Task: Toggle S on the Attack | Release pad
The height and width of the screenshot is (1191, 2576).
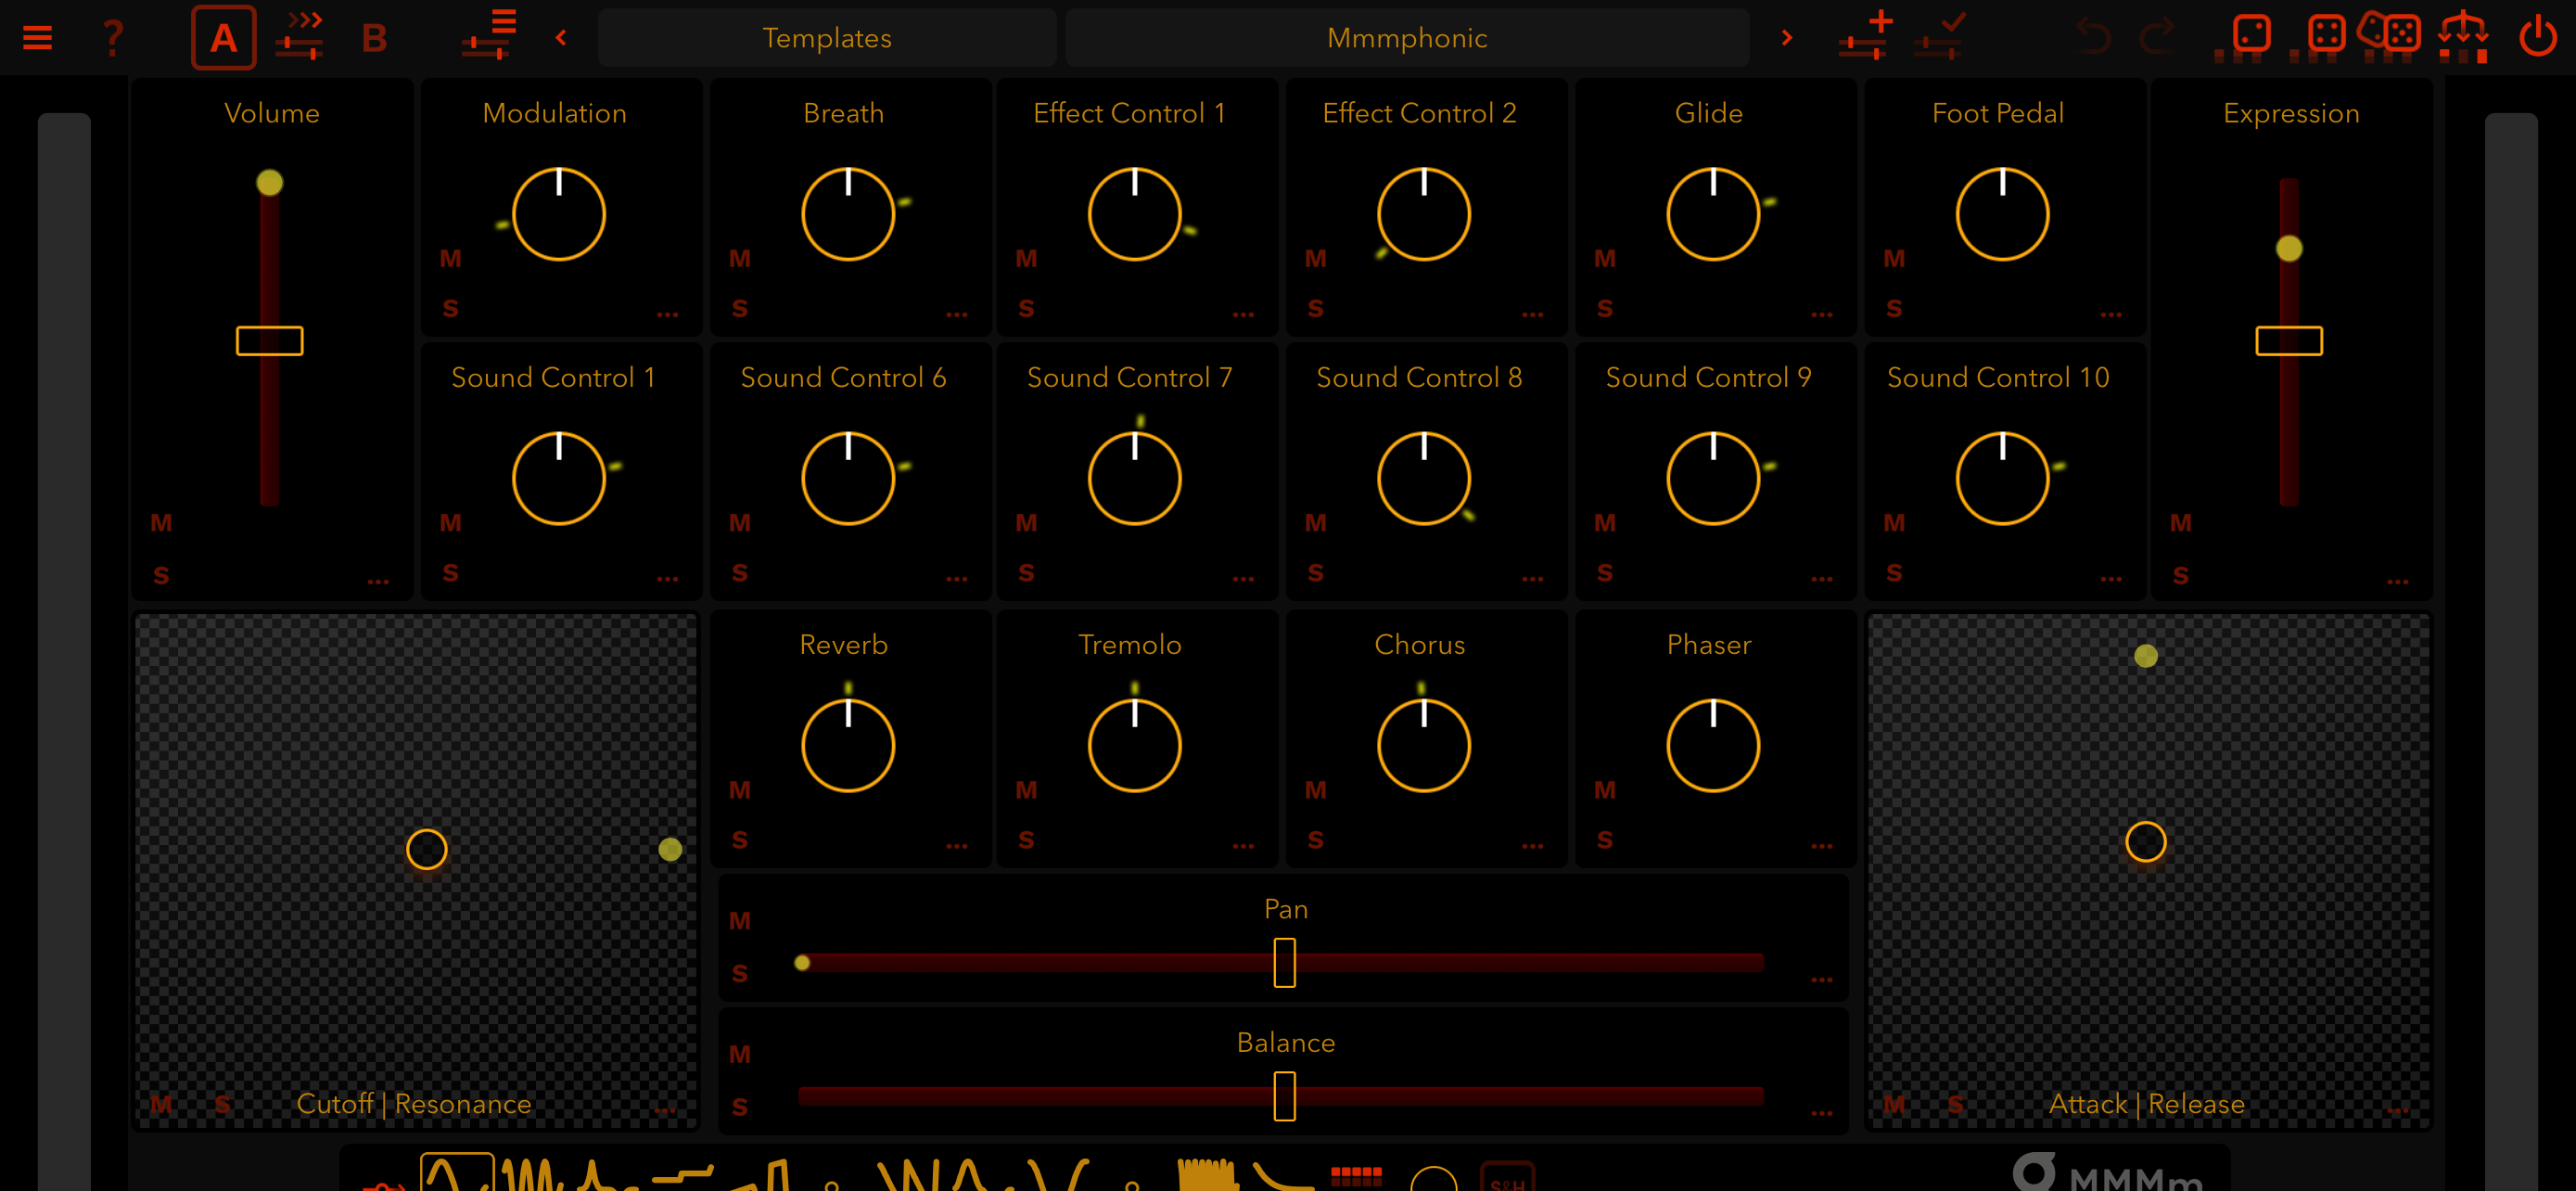Action: (x=1956, y=1105)
